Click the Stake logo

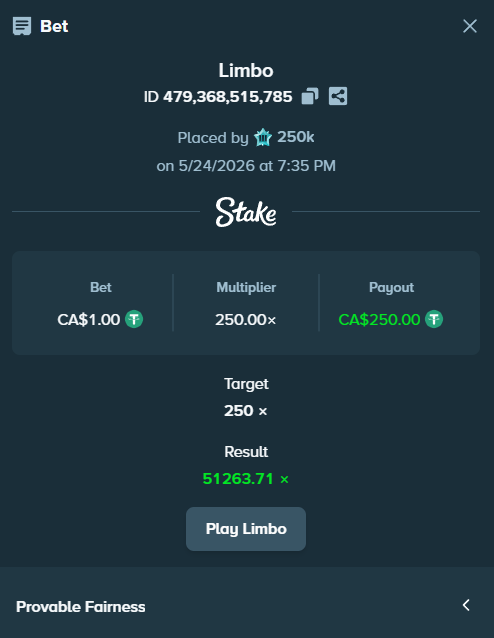pos(246,212)
